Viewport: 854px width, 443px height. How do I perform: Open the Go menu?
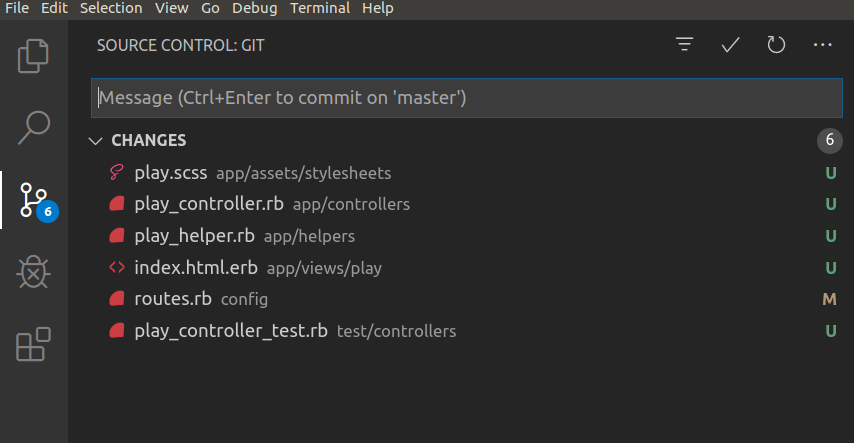(210, 8)
